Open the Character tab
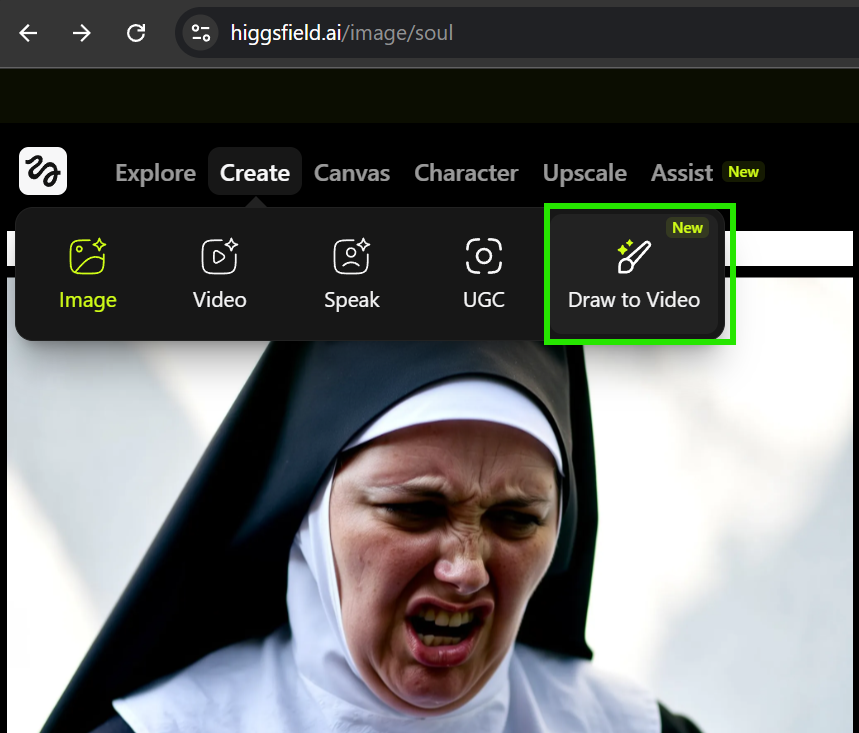The height and width of the screenshot is (733, 859). (x=466, y=173)
